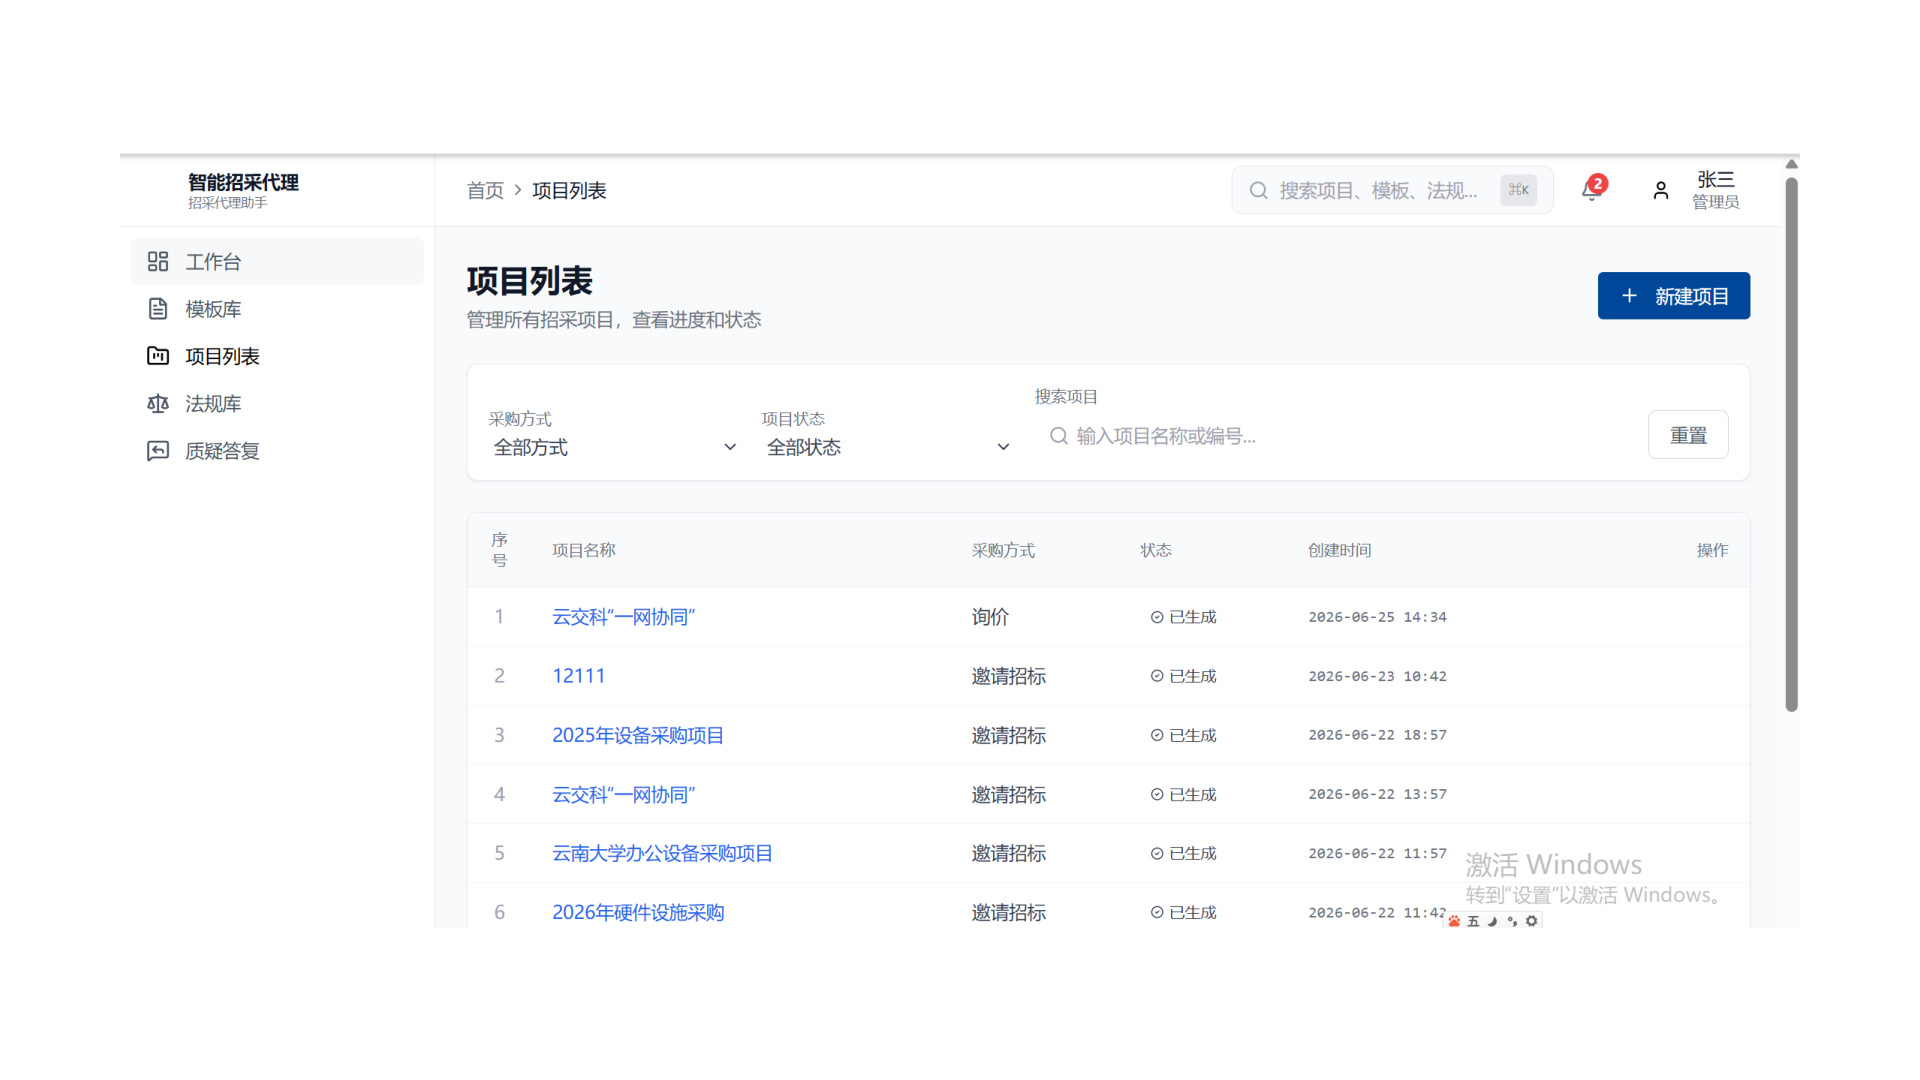
Task: Click timestamp 2026-06-25 14:34
Action: click(x=1377, y=617)
